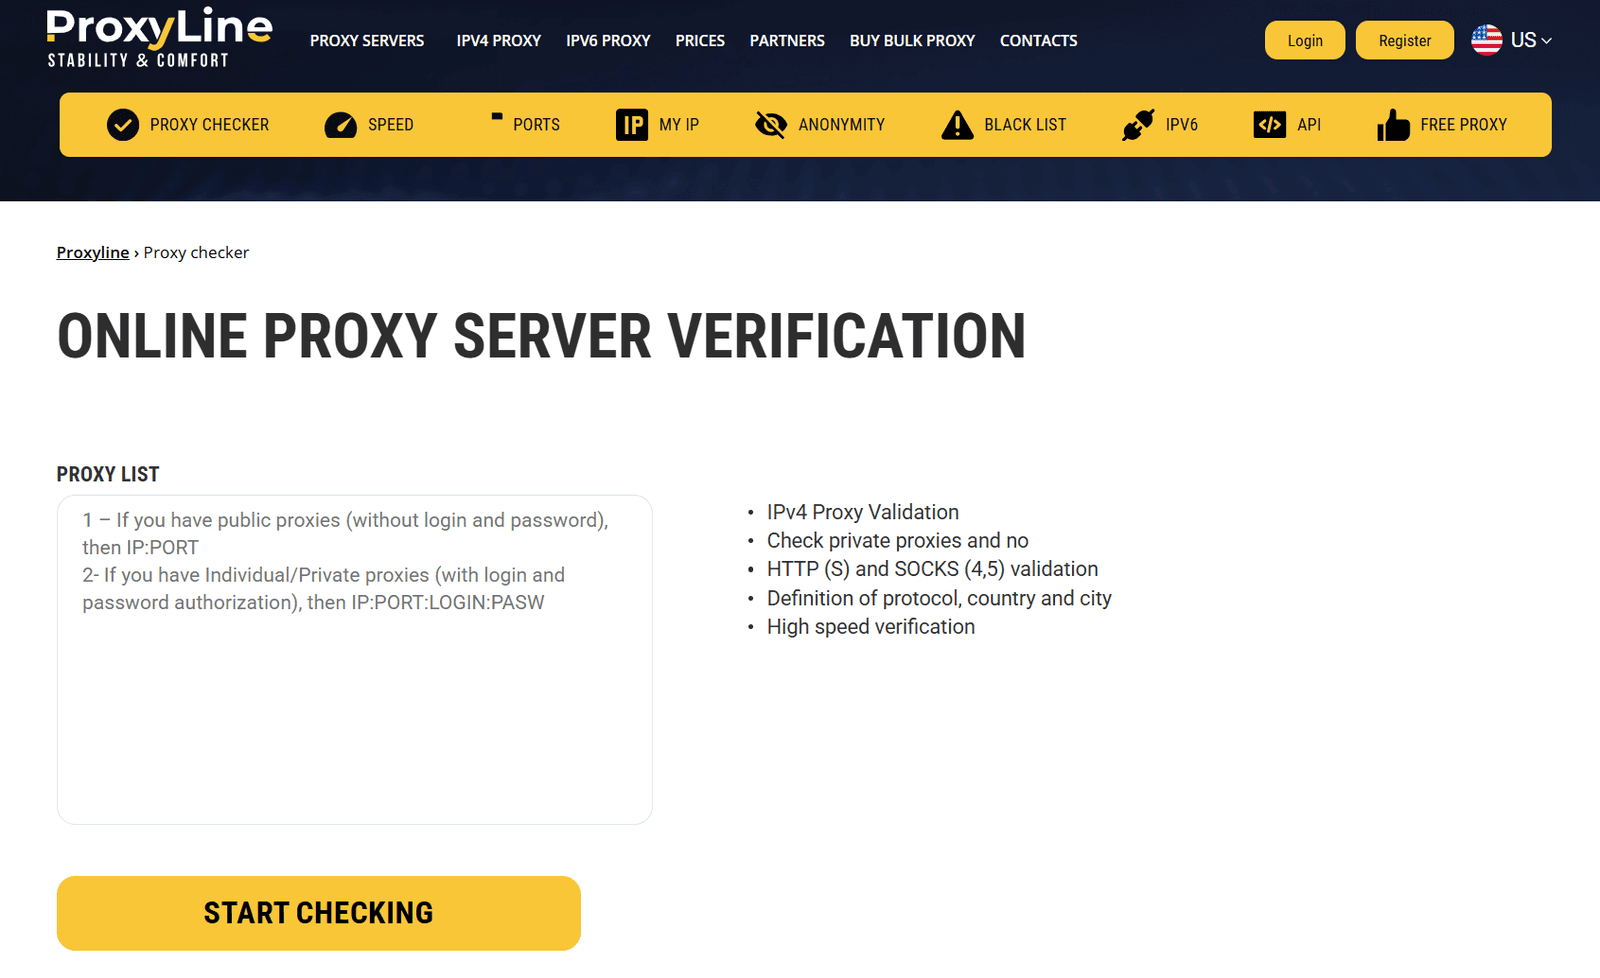Image resolution: width=1600 pixels, height=978 pixels.
Task: Click the 'Proxy checker' breadcrumb text
Action: 196,252
